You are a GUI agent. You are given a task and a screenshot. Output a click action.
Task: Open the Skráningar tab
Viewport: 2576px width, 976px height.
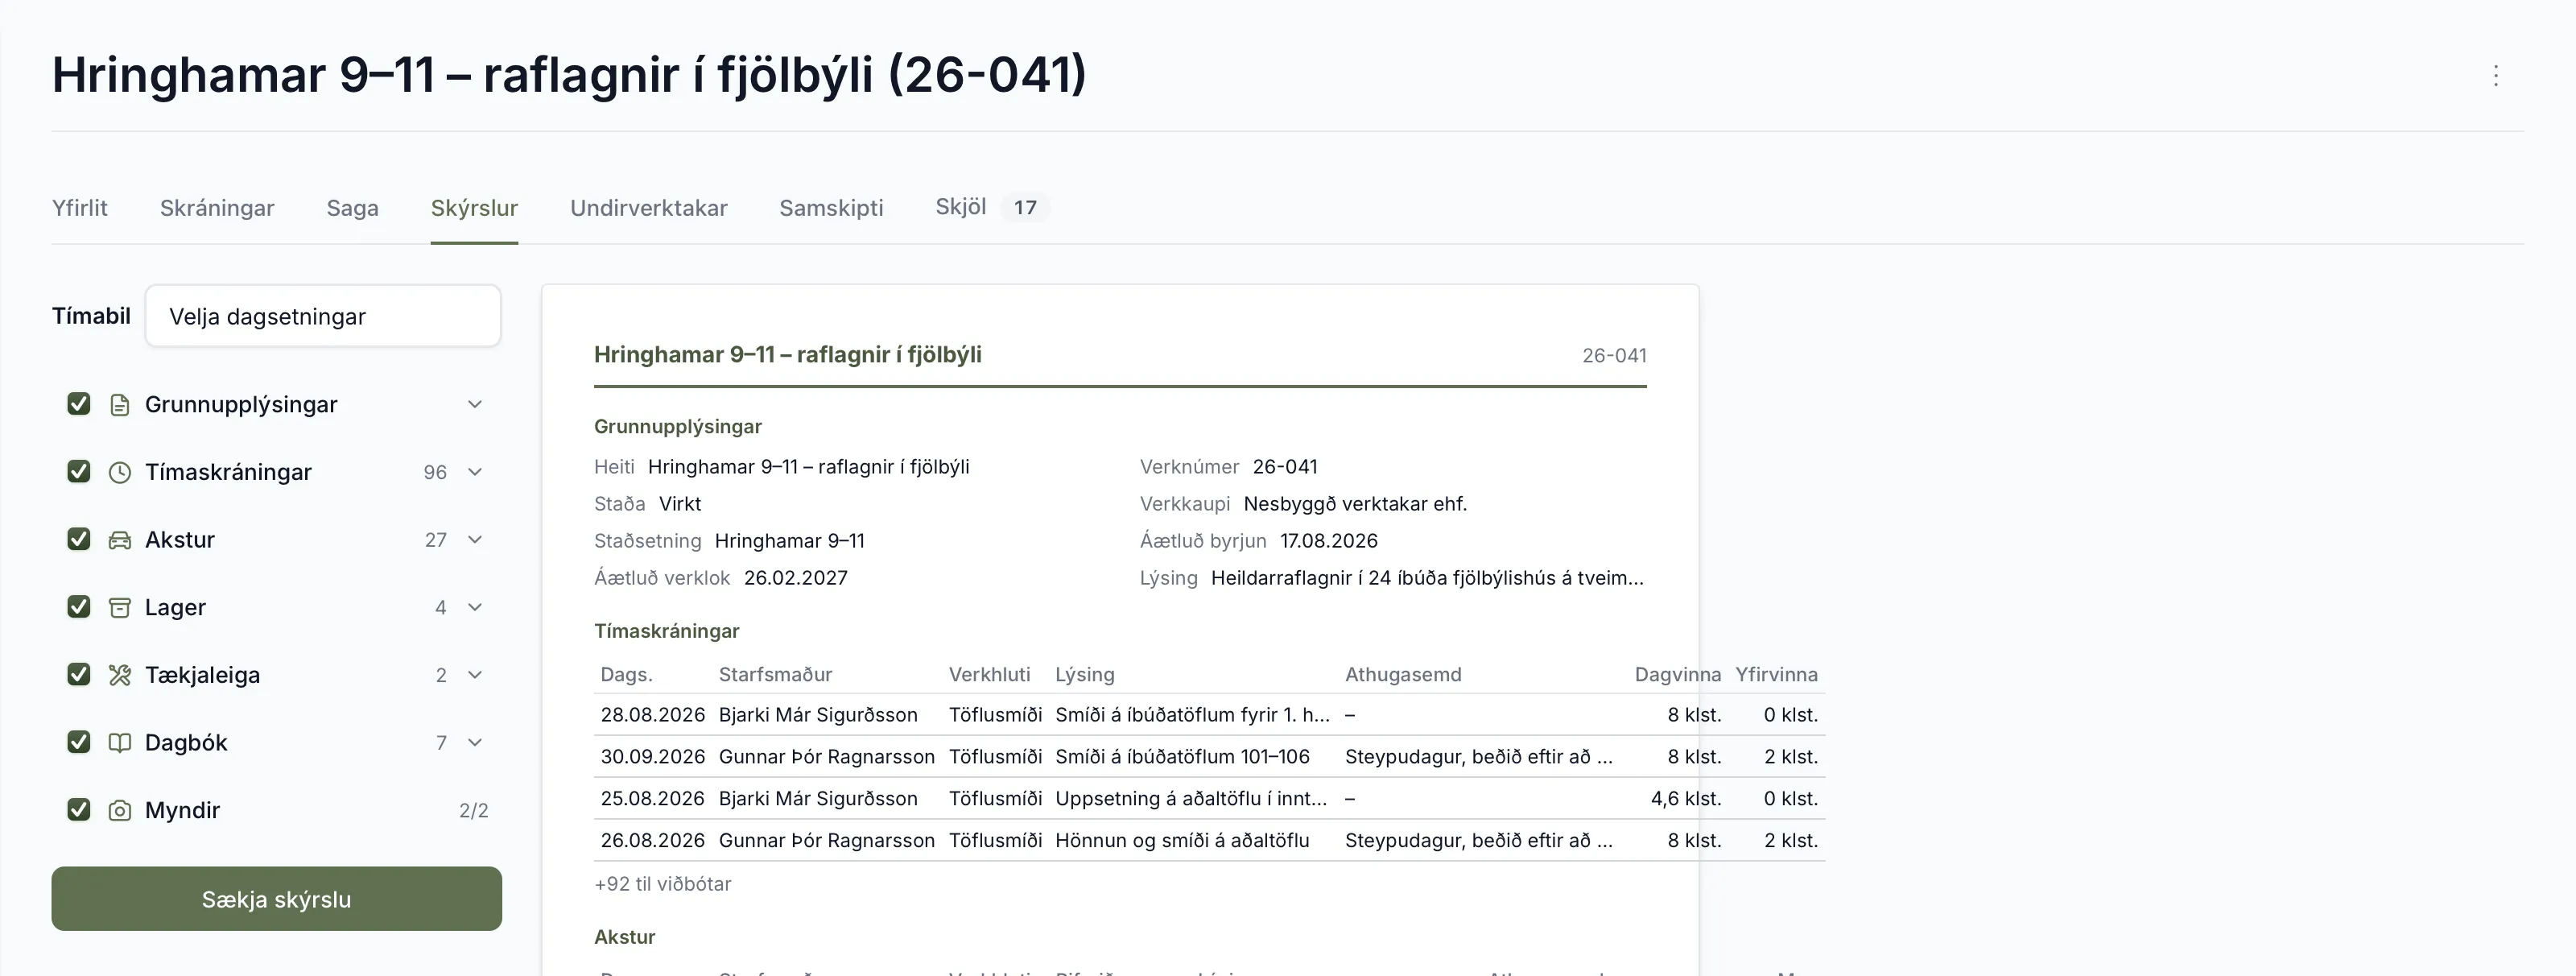point(217,208)
